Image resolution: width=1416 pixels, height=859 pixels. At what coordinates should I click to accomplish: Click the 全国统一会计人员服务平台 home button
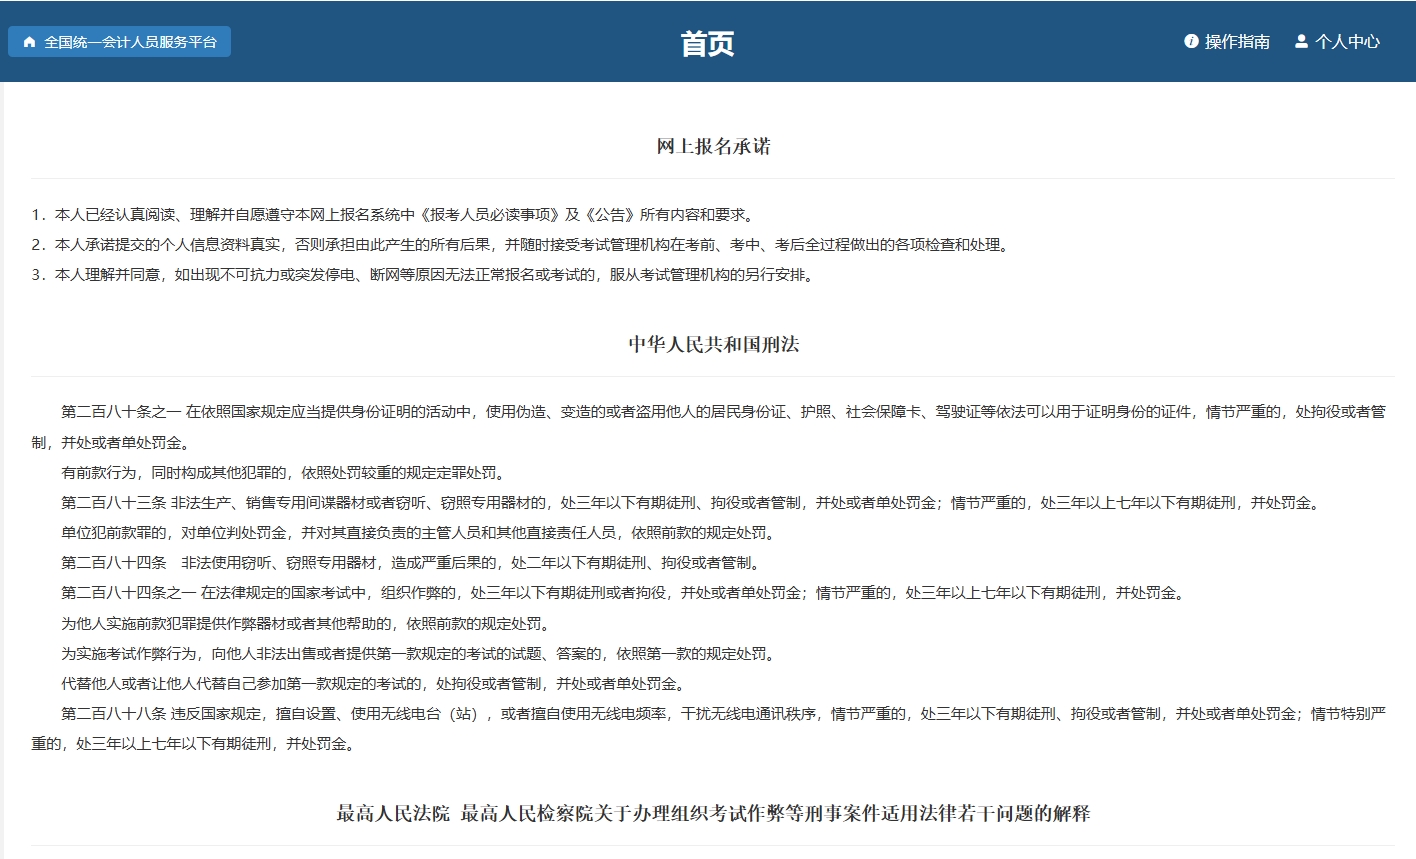coord(118,42)
